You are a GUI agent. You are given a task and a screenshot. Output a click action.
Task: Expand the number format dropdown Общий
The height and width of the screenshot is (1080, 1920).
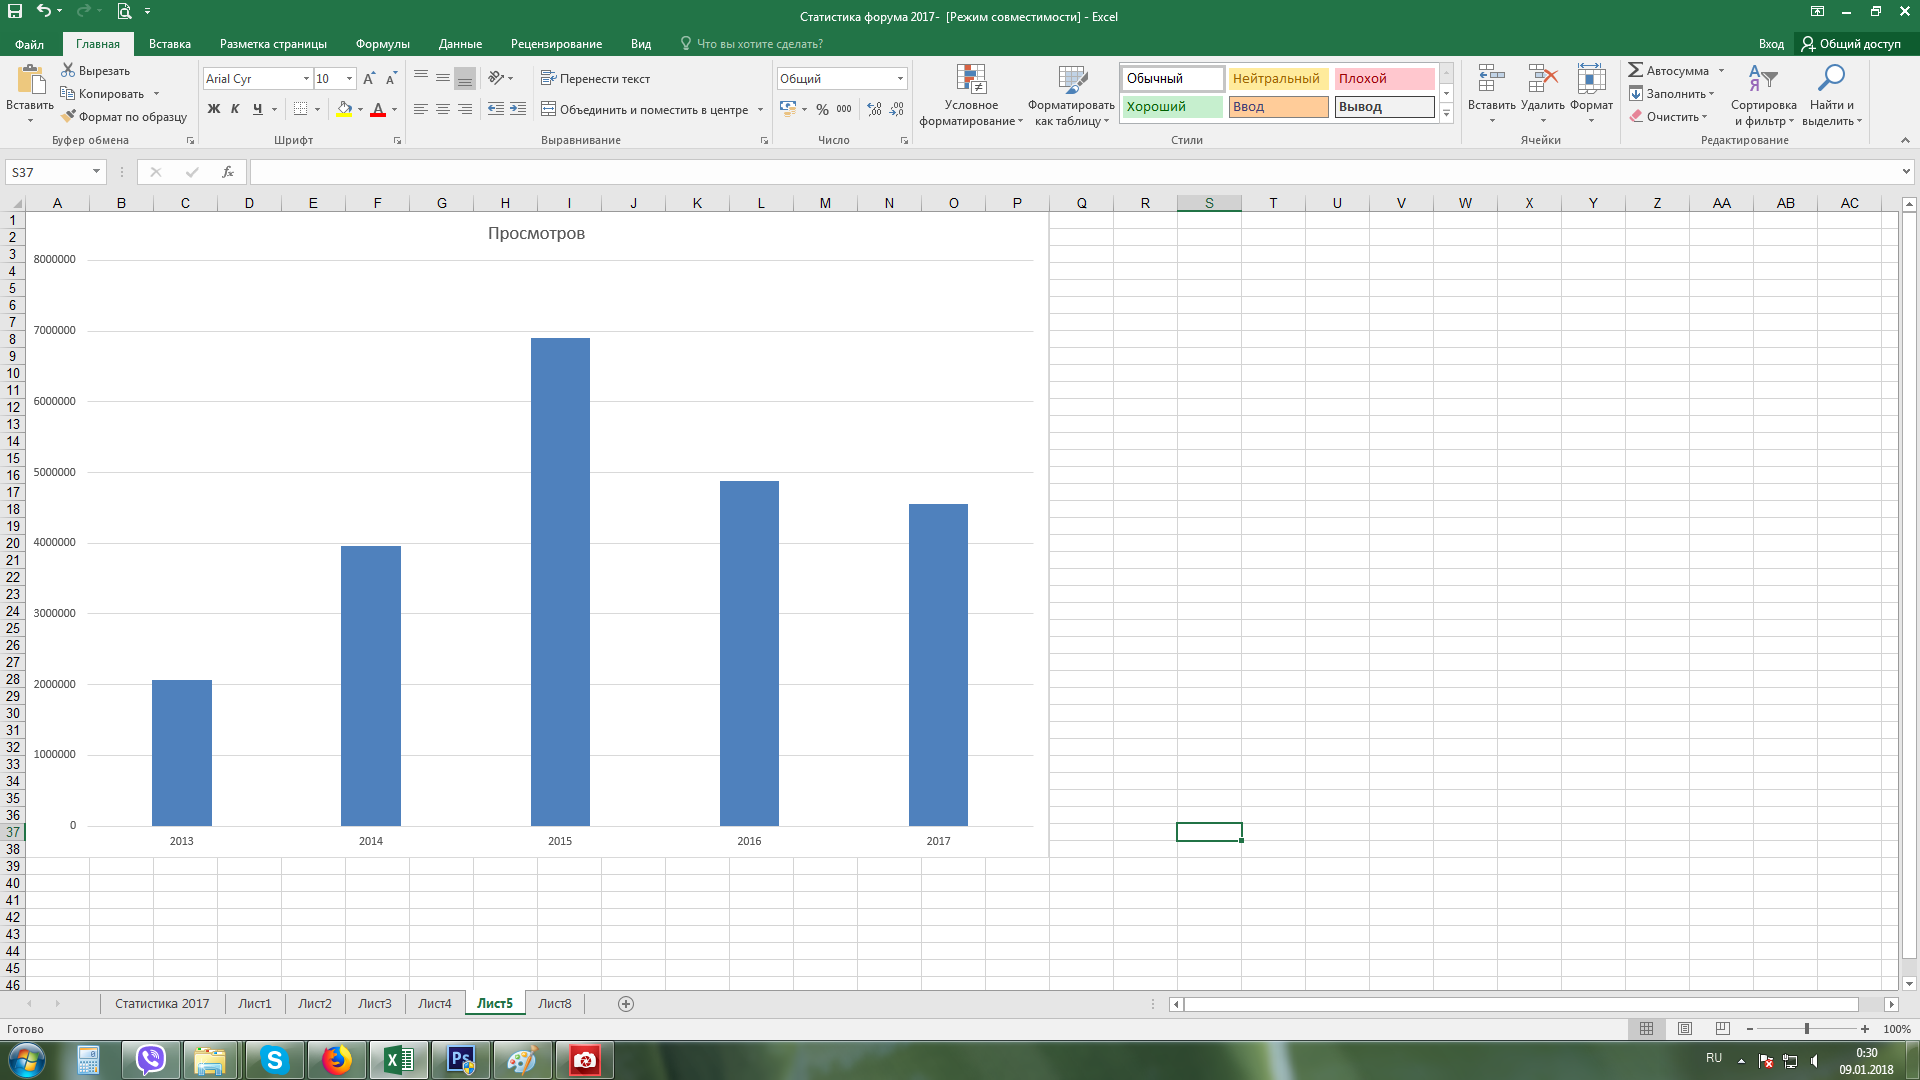pos(900,79)
